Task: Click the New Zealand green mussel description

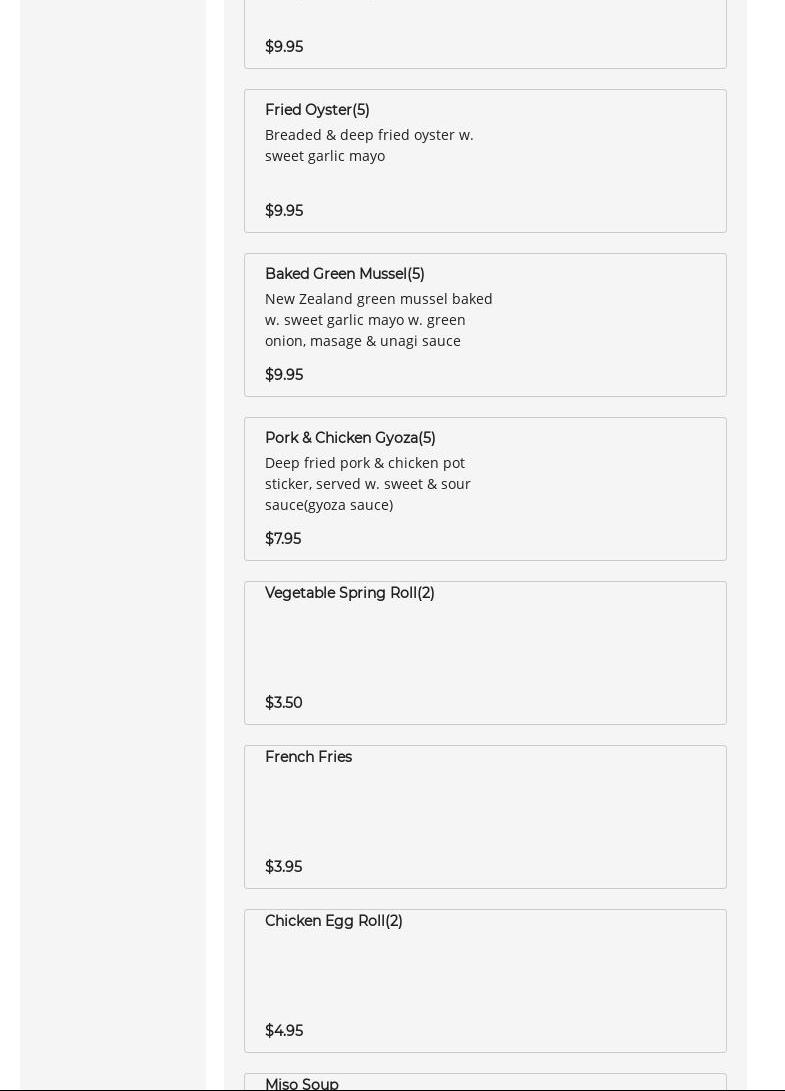Action: point(378,320)
